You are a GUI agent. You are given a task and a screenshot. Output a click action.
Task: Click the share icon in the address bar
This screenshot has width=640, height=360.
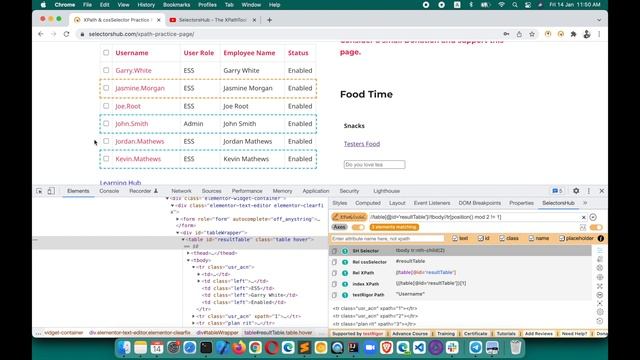[x=519, y=34]
